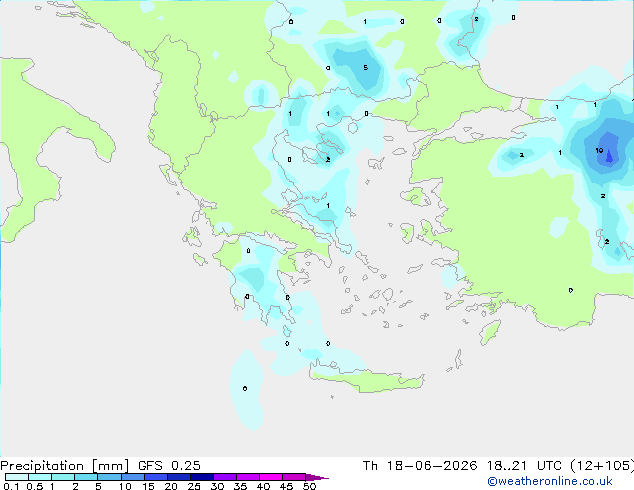
Task: Click the '0.1' legend scale value
Action: (11, 486)
